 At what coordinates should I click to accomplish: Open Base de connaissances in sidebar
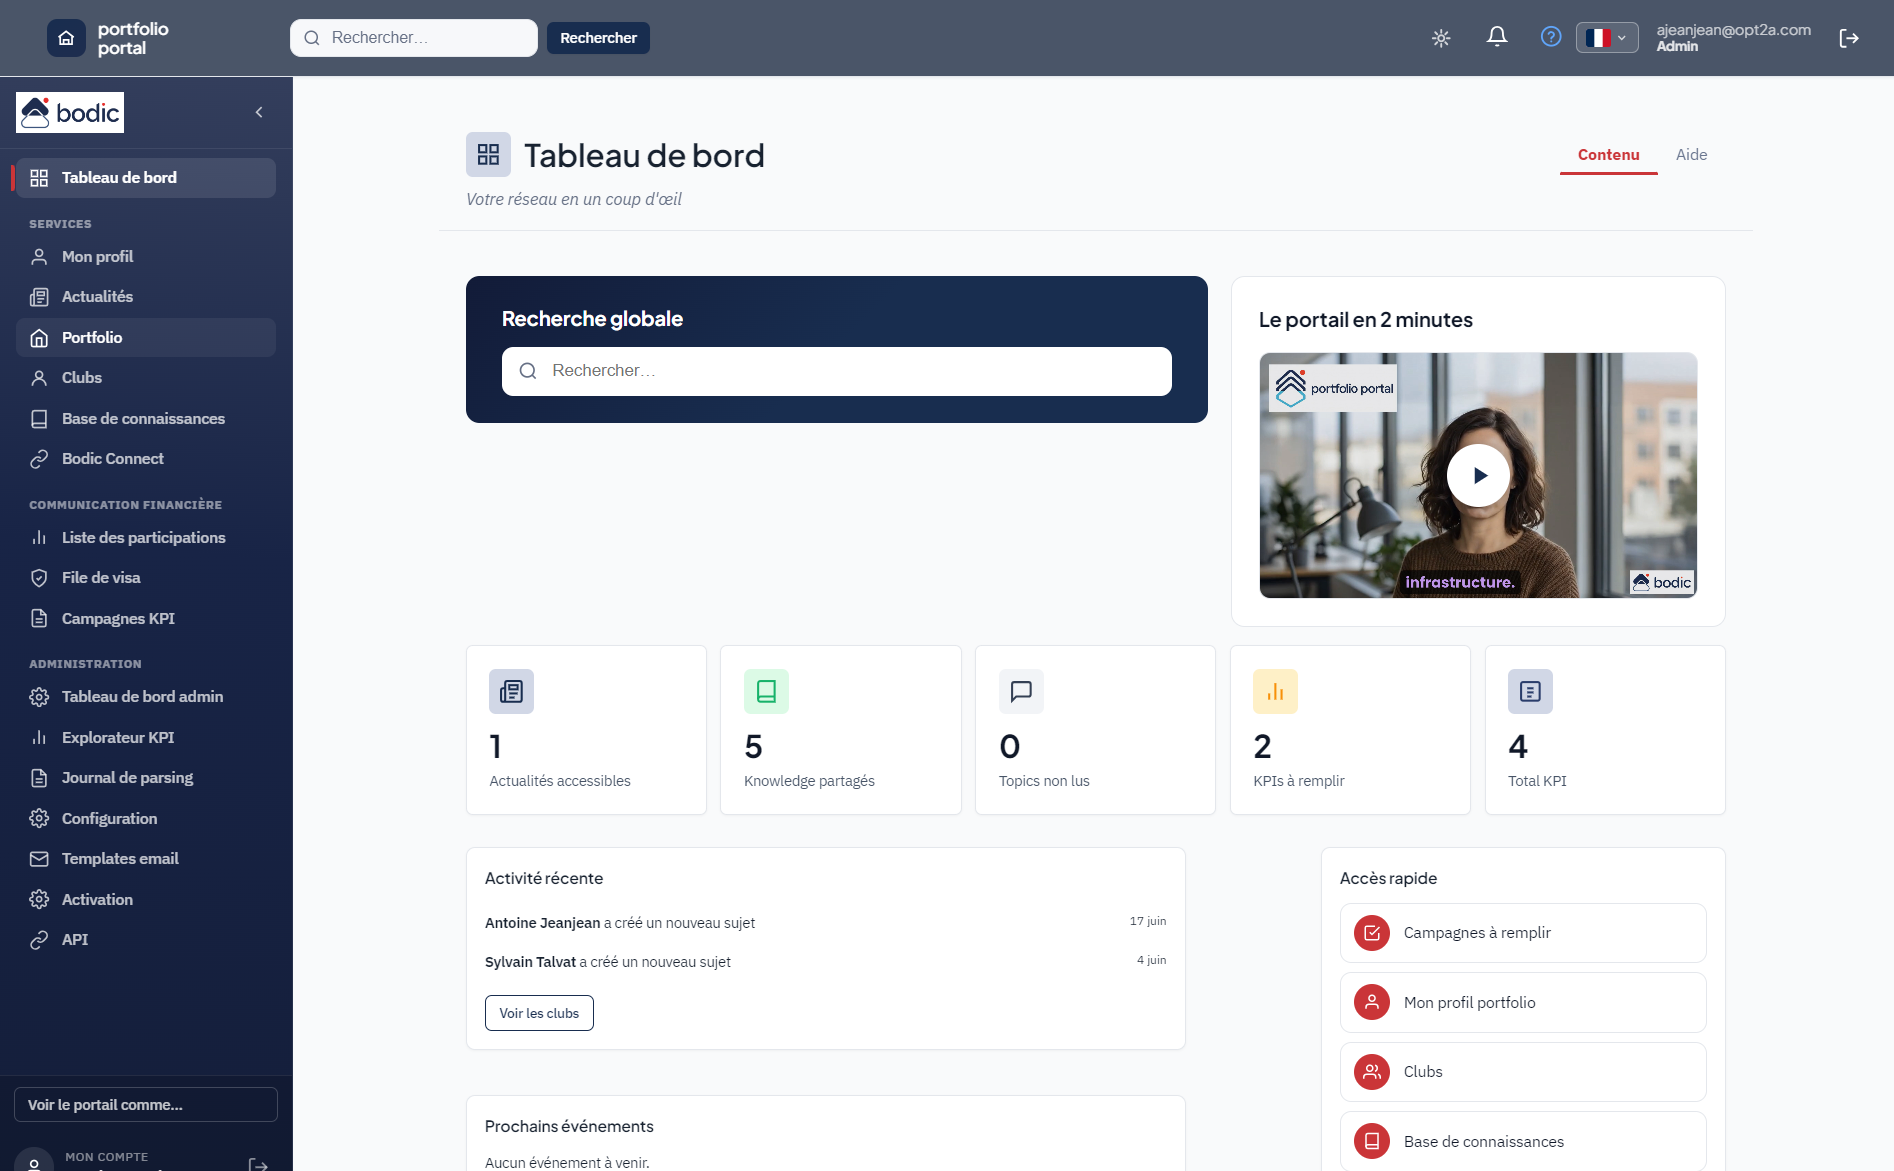coord(146,419)
